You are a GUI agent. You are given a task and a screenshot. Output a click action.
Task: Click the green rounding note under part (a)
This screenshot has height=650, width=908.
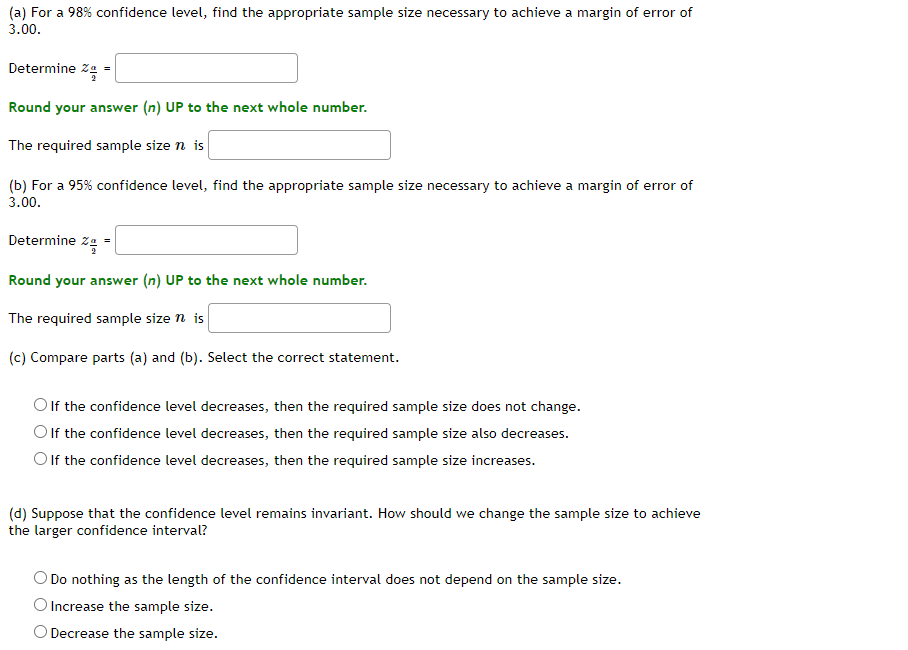(x=188, y=108)
